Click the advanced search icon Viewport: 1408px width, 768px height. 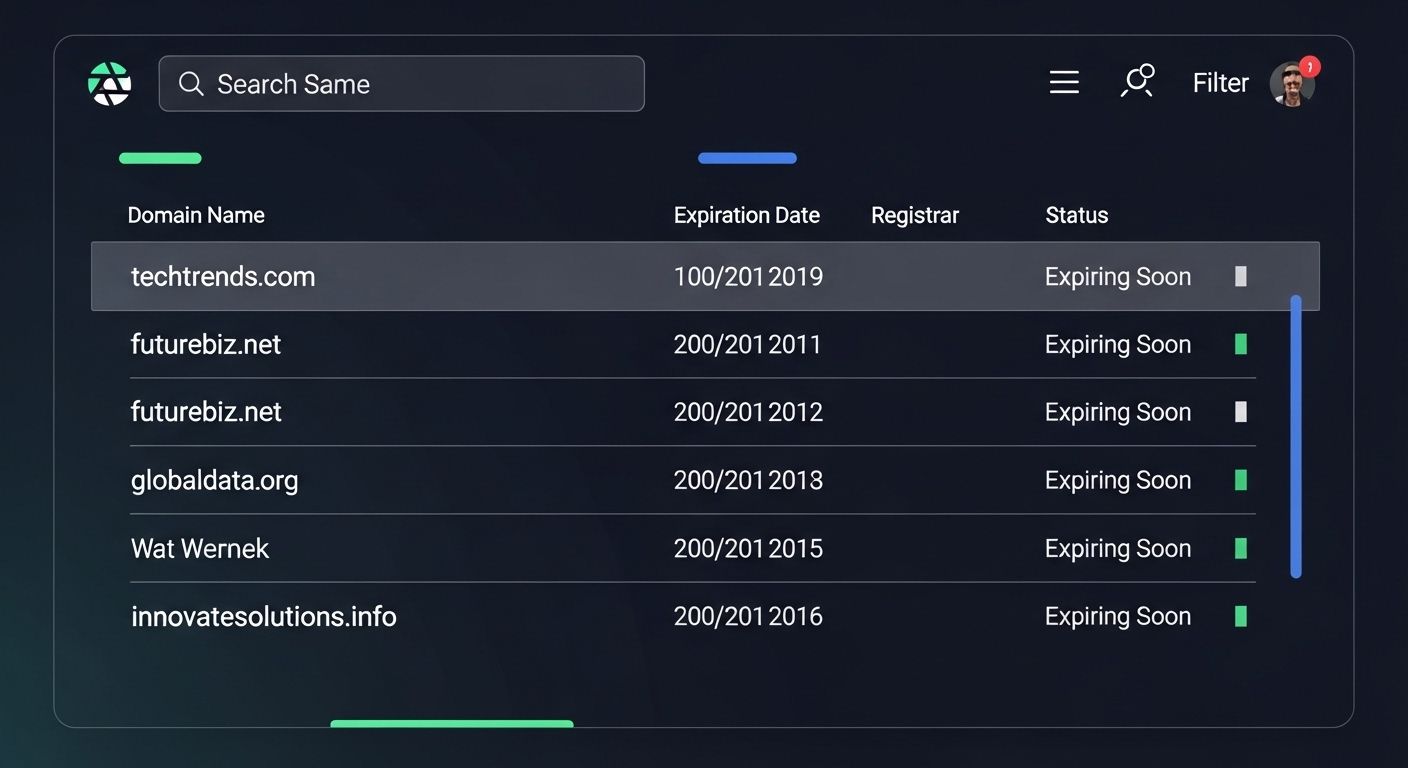point(1138,83)
